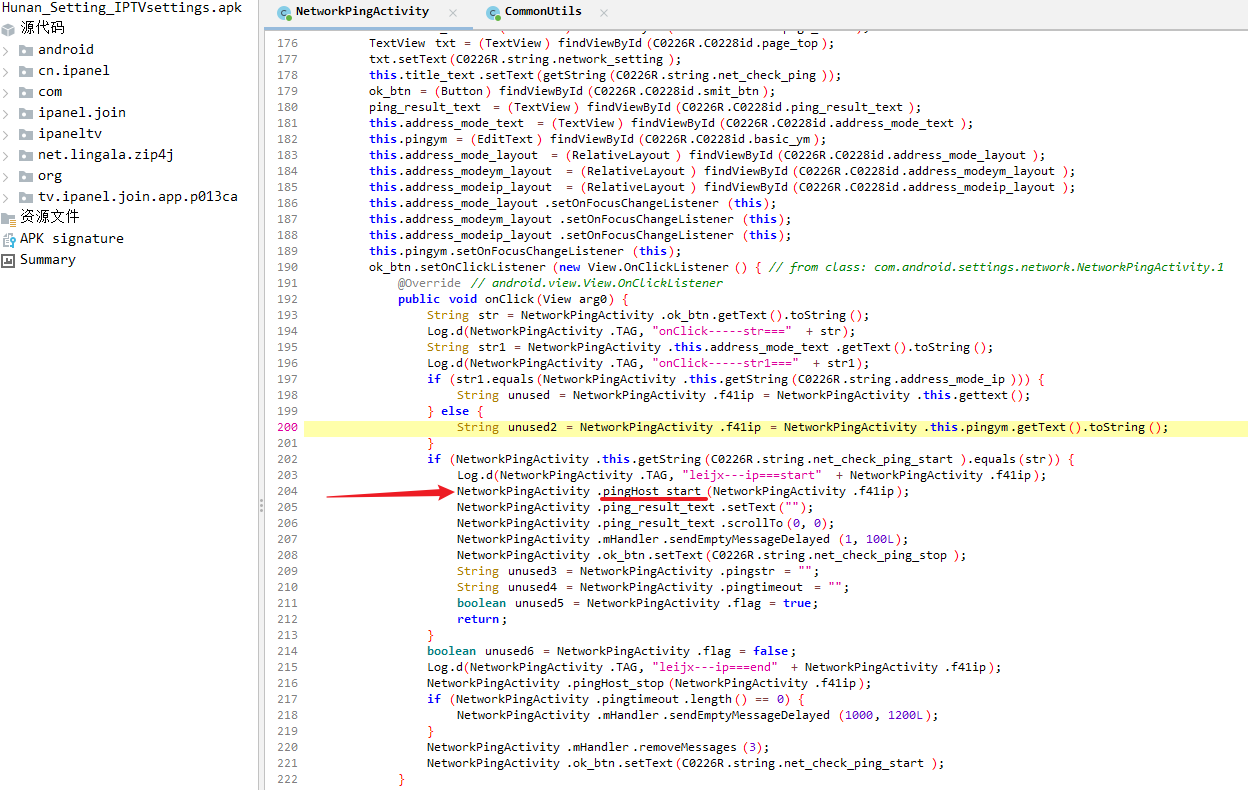Expand the net.lingala.zip4j package
Viewport: 1248px width, 790px height.
click(7, 155)
